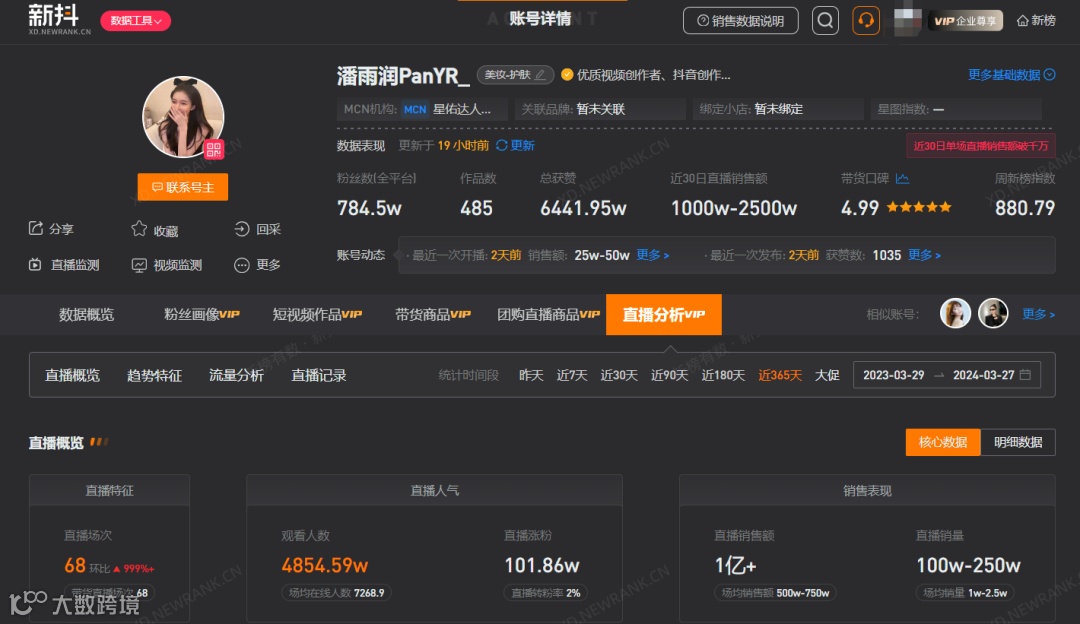
Task: Click the 联系号主 button
Action: [183, 187]
